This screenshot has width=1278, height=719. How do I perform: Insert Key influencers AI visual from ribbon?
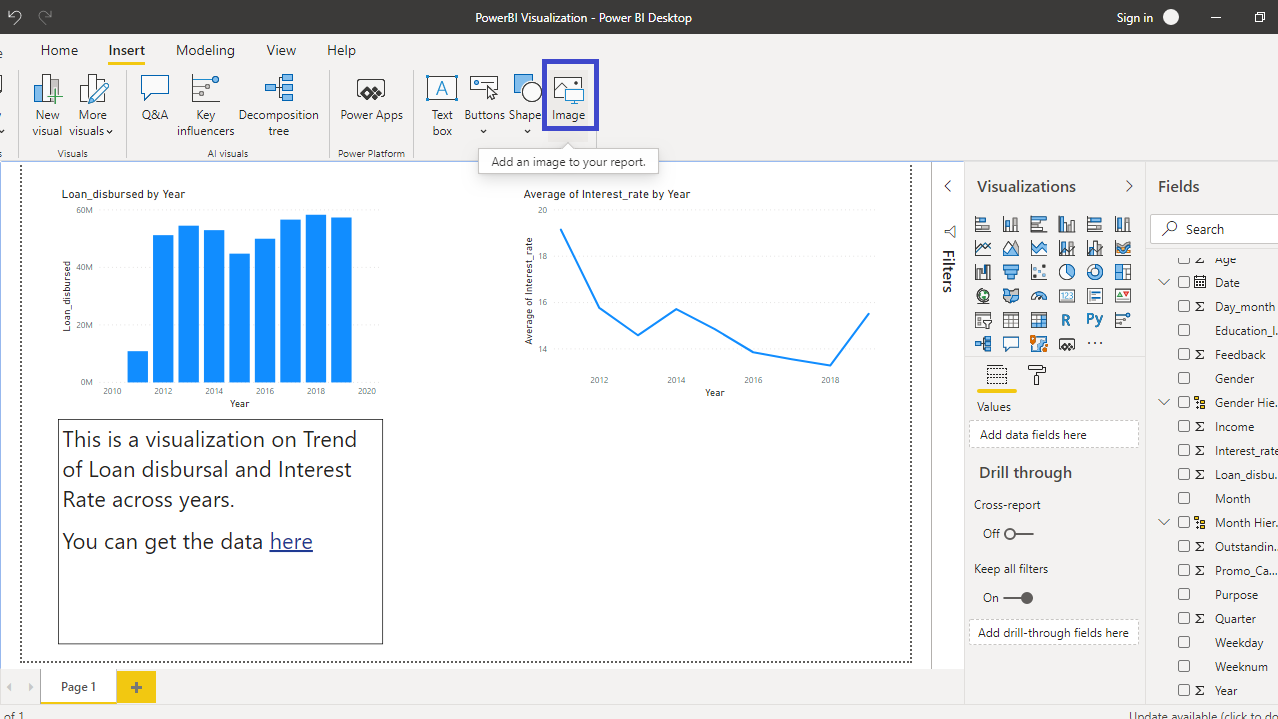point(206,105)
